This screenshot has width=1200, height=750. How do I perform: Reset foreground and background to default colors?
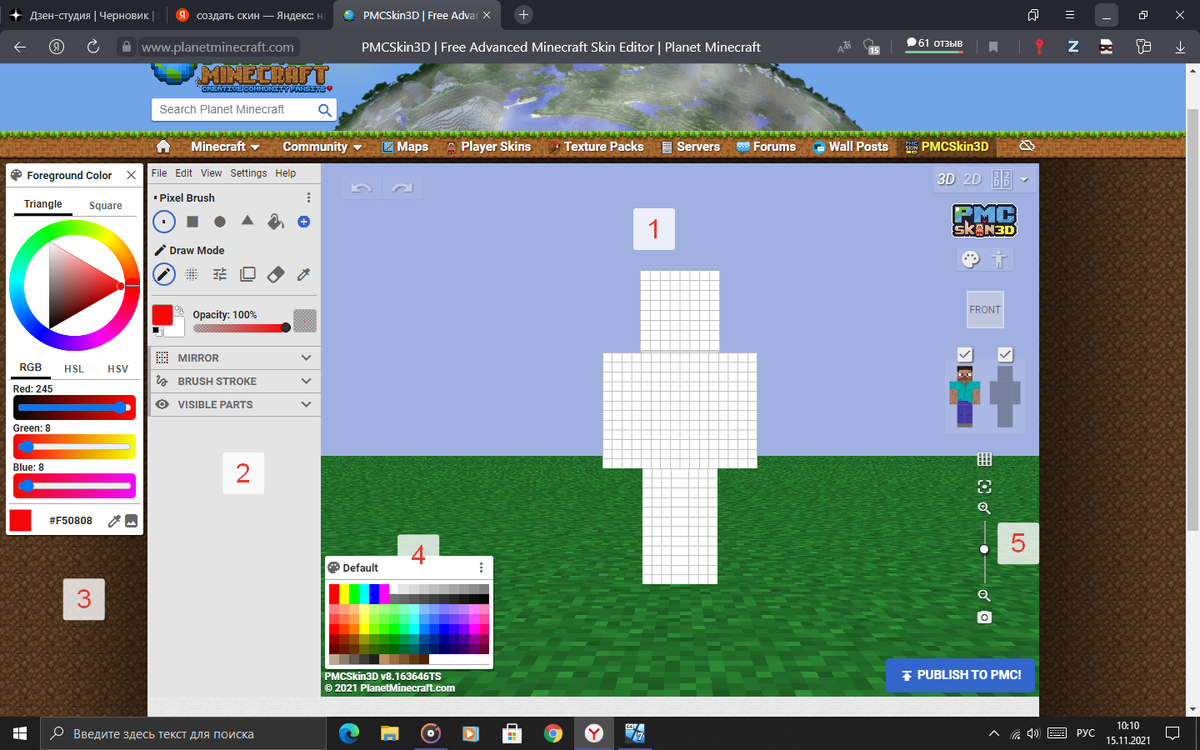point(157,331)
